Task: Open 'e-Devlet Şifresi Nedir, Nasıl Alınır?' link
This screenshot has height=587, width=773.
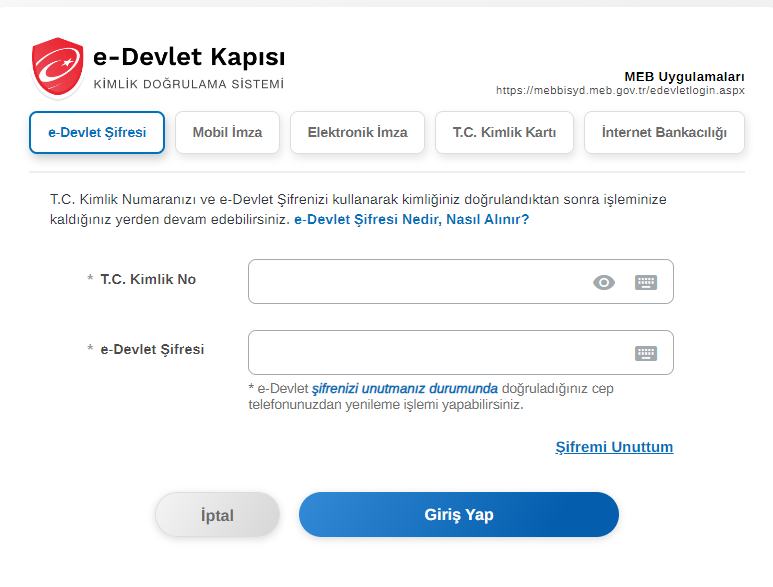Action: pos(411,219)
